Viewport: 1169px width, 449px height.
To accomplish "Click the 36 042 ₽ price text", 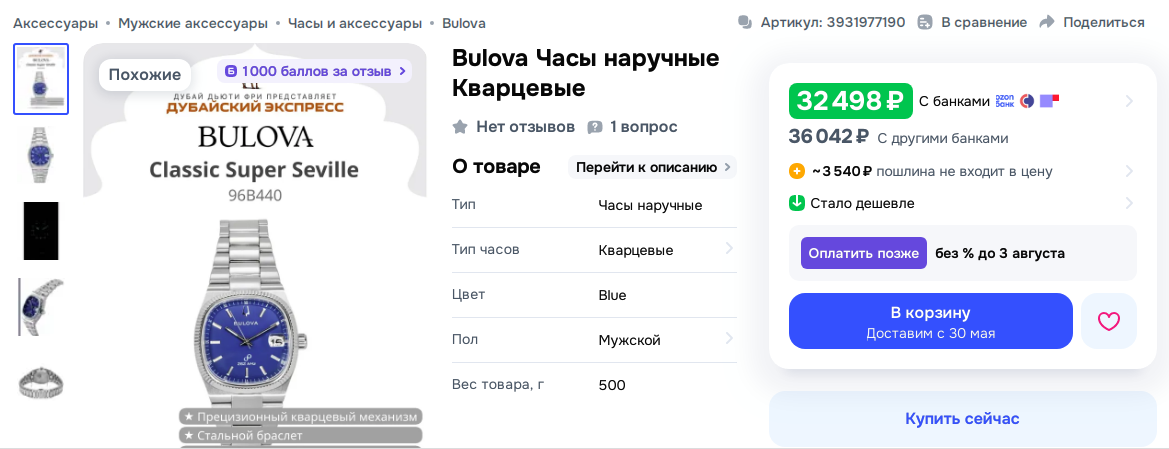I will (829, 137).
